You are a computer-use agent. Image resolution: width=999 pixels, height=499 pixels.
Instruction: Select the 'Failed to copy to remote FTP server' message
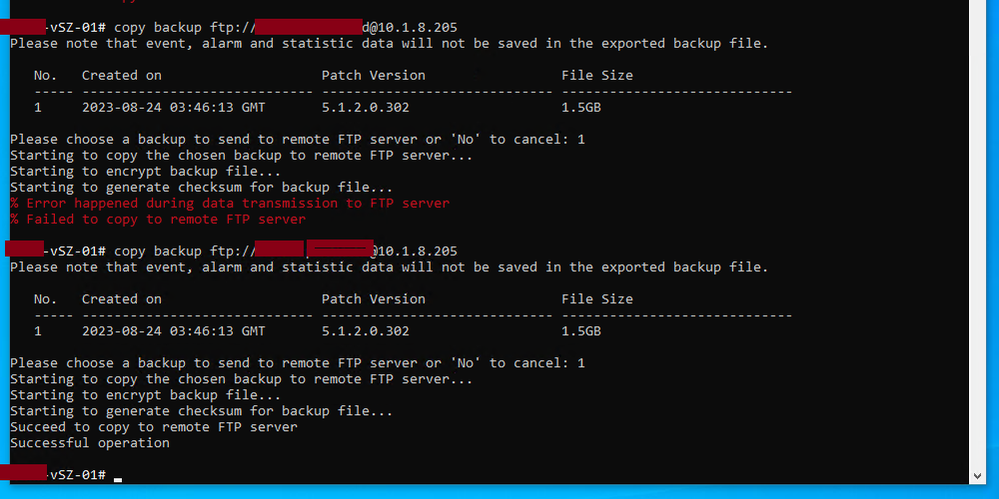point(158,219)
